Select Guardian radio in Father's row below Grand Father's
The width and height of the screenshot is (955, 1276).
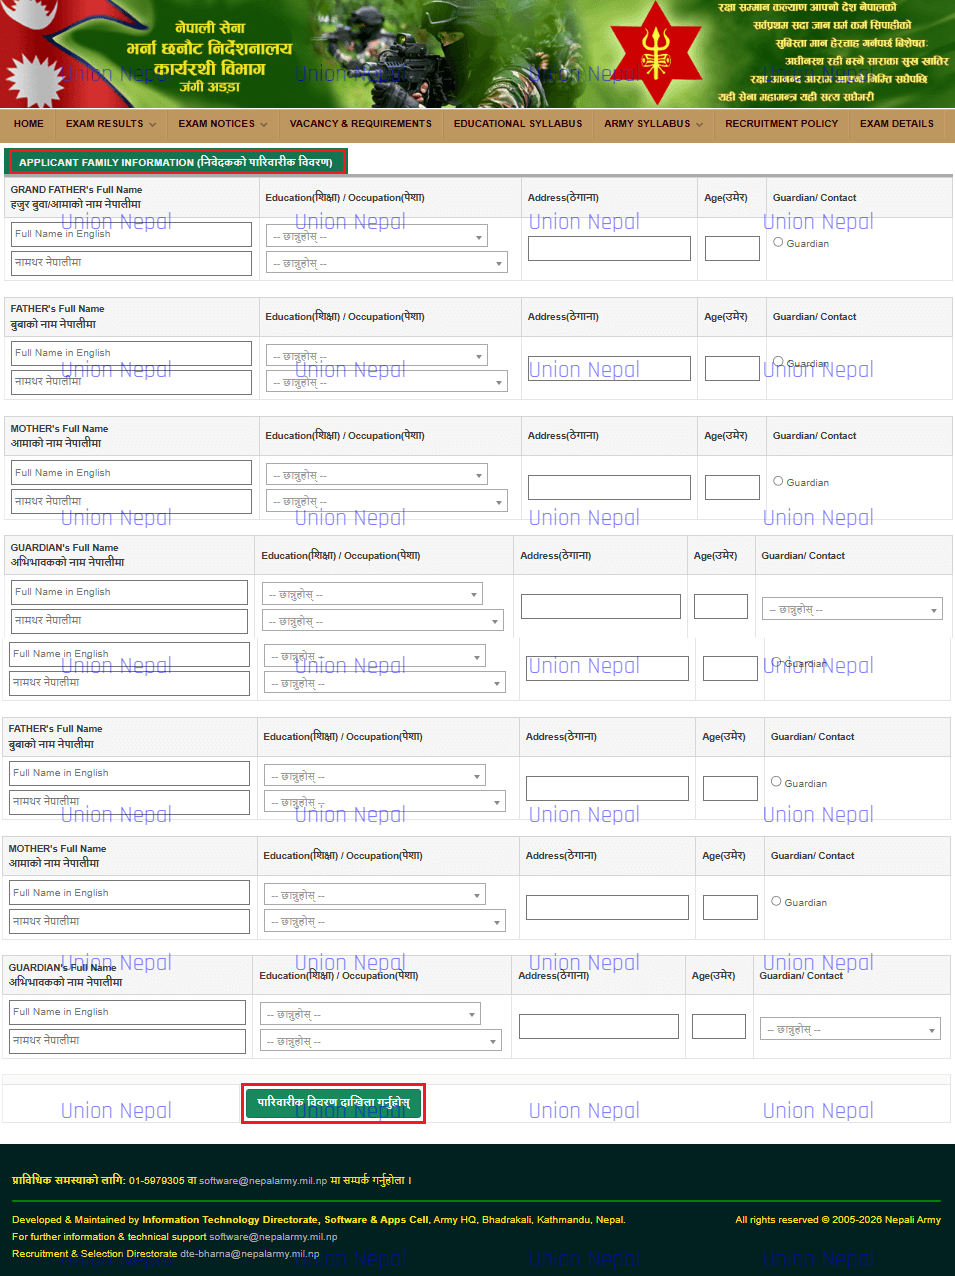(778, 362)
